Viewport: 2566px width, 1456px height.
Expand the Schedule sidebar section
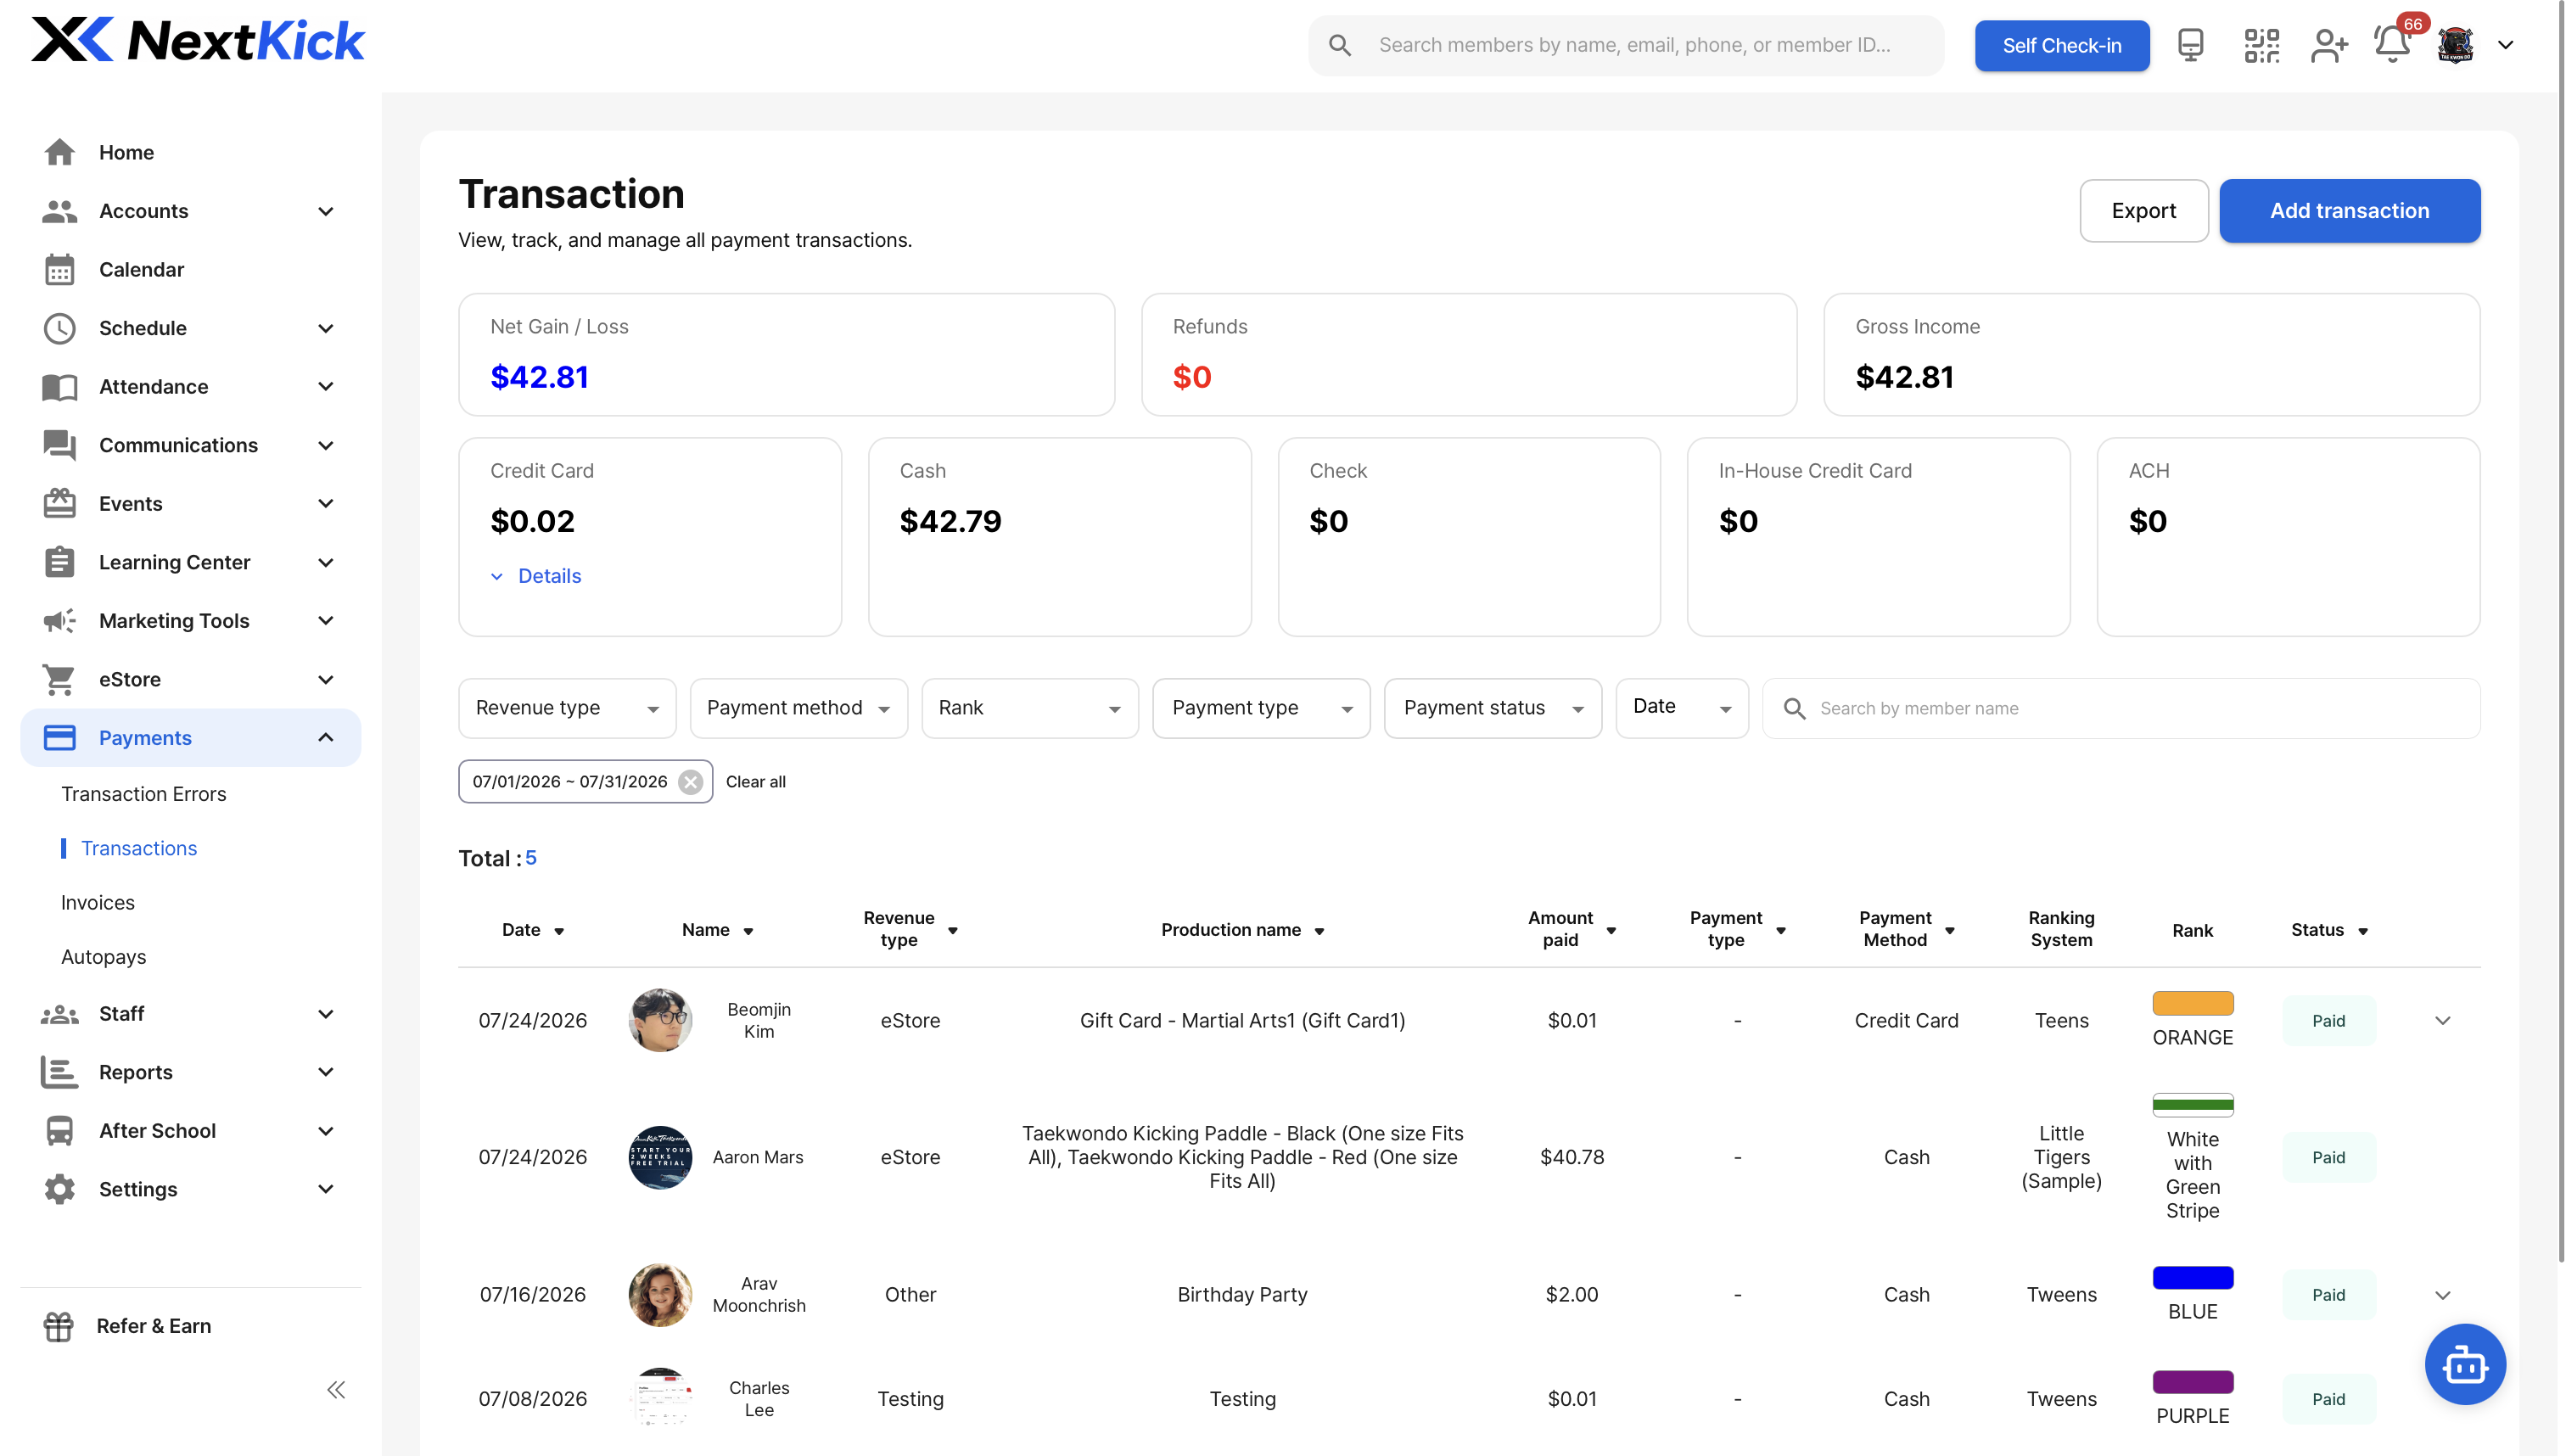[x=325, y=328]
